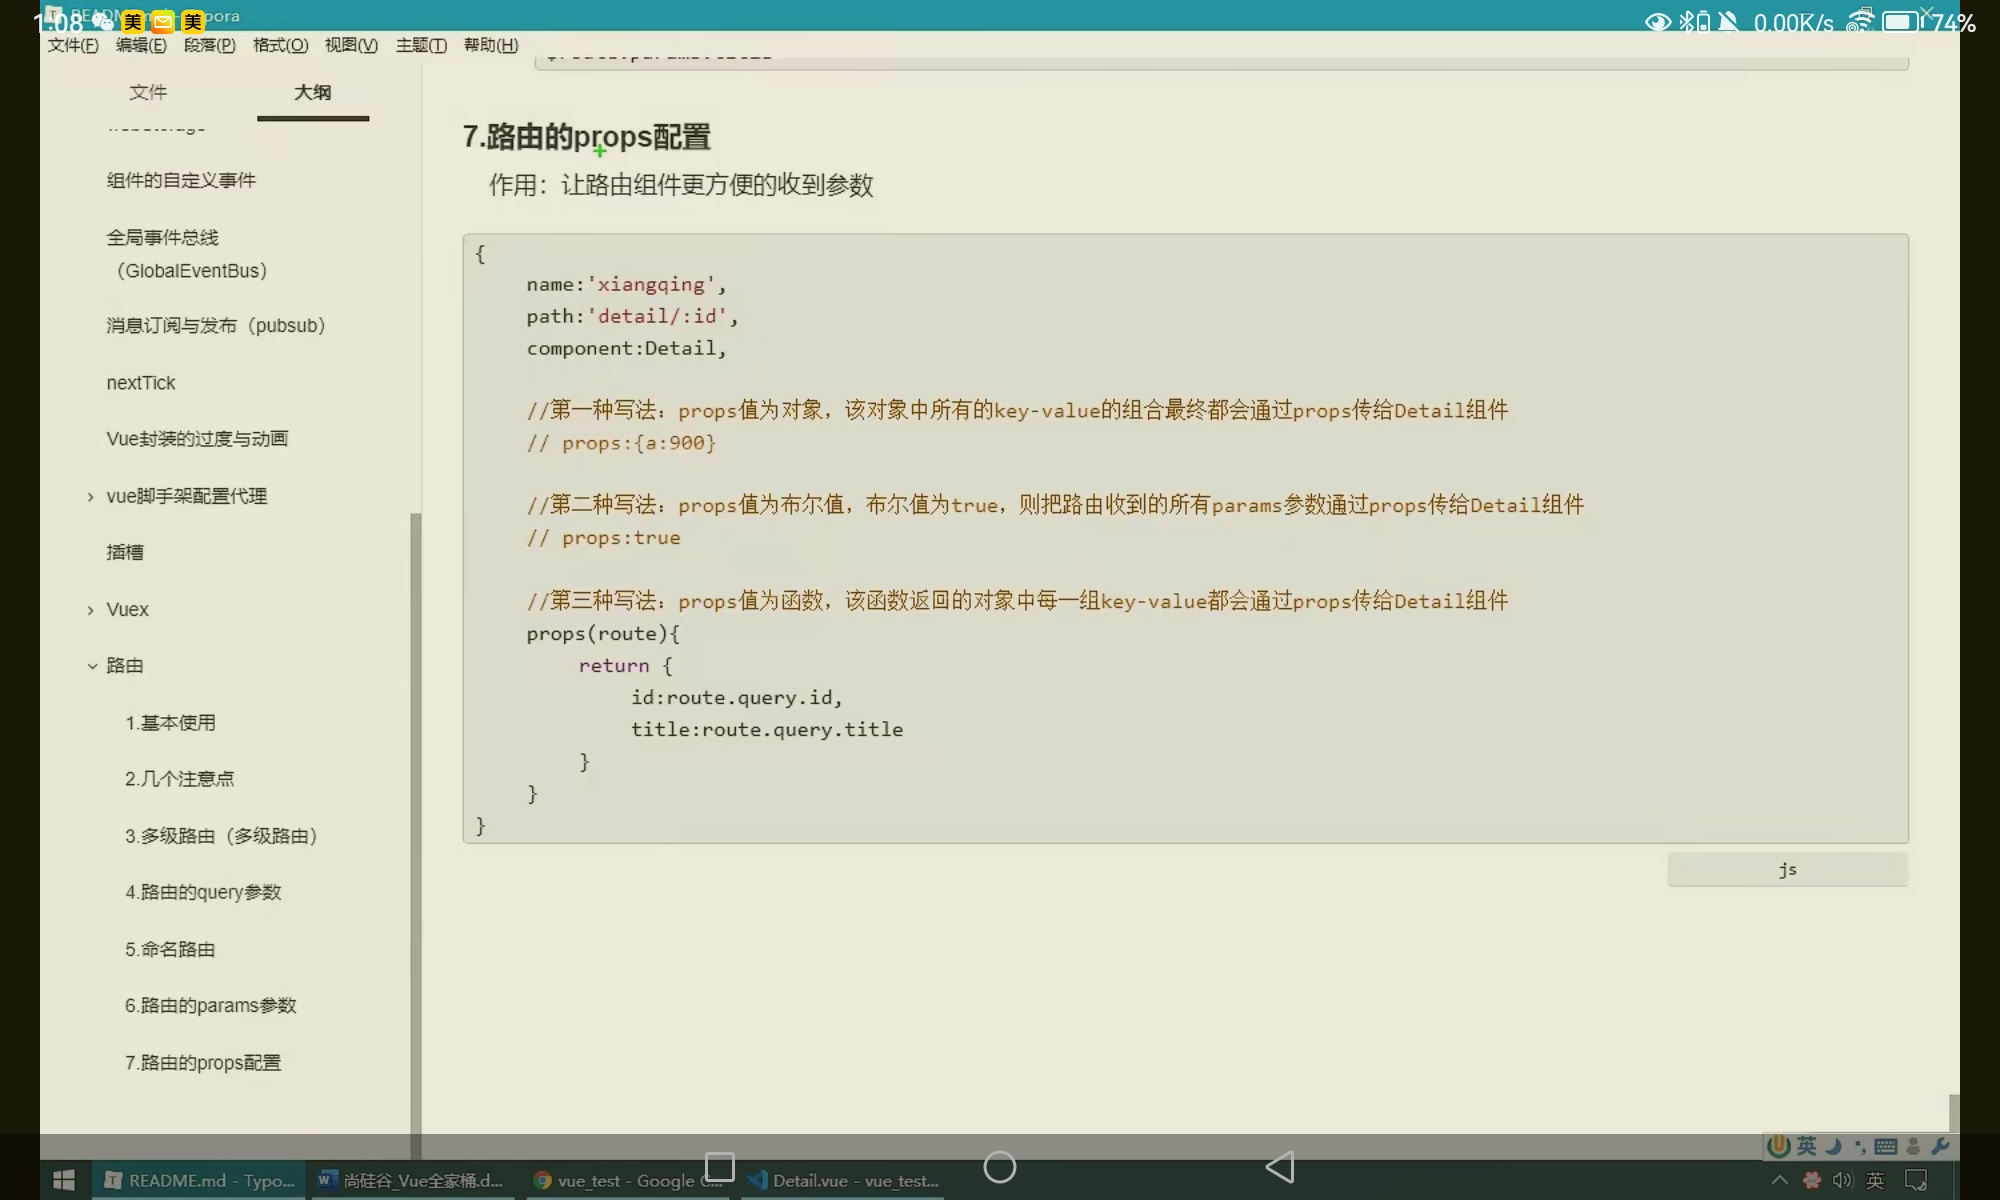2000x1200 pixels.
Task: Switch to the 文件 sidebar tab
Action: [148, 92]
